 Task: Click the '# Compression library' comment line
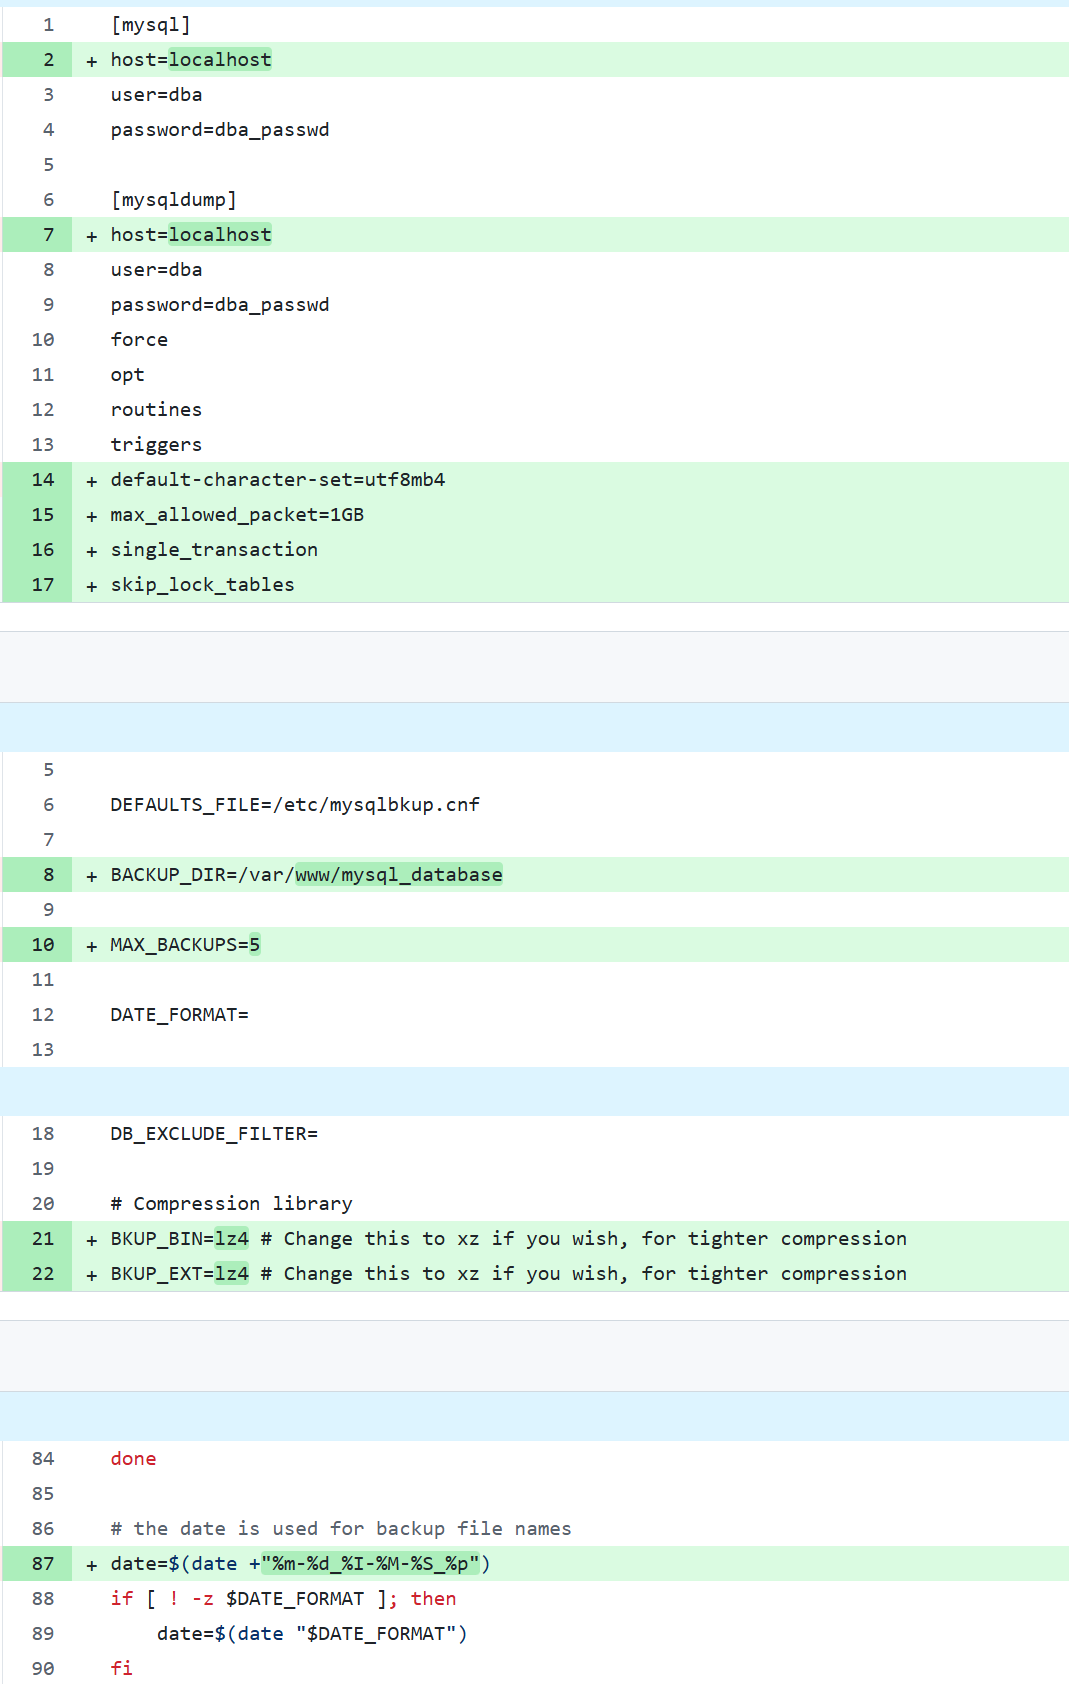tap(231, 1204)
